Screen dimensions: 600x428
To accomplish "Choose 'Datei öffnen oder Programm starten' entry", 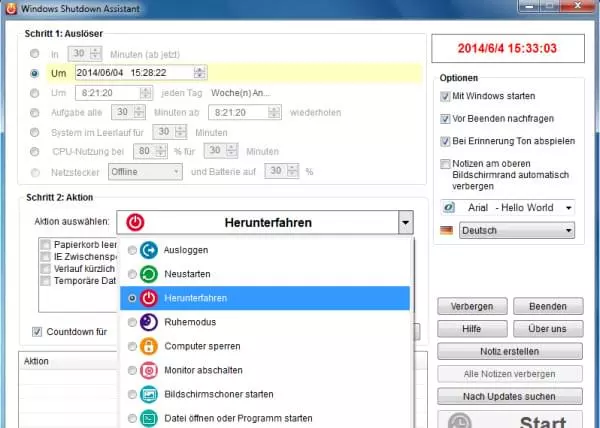I will [265, 418].
